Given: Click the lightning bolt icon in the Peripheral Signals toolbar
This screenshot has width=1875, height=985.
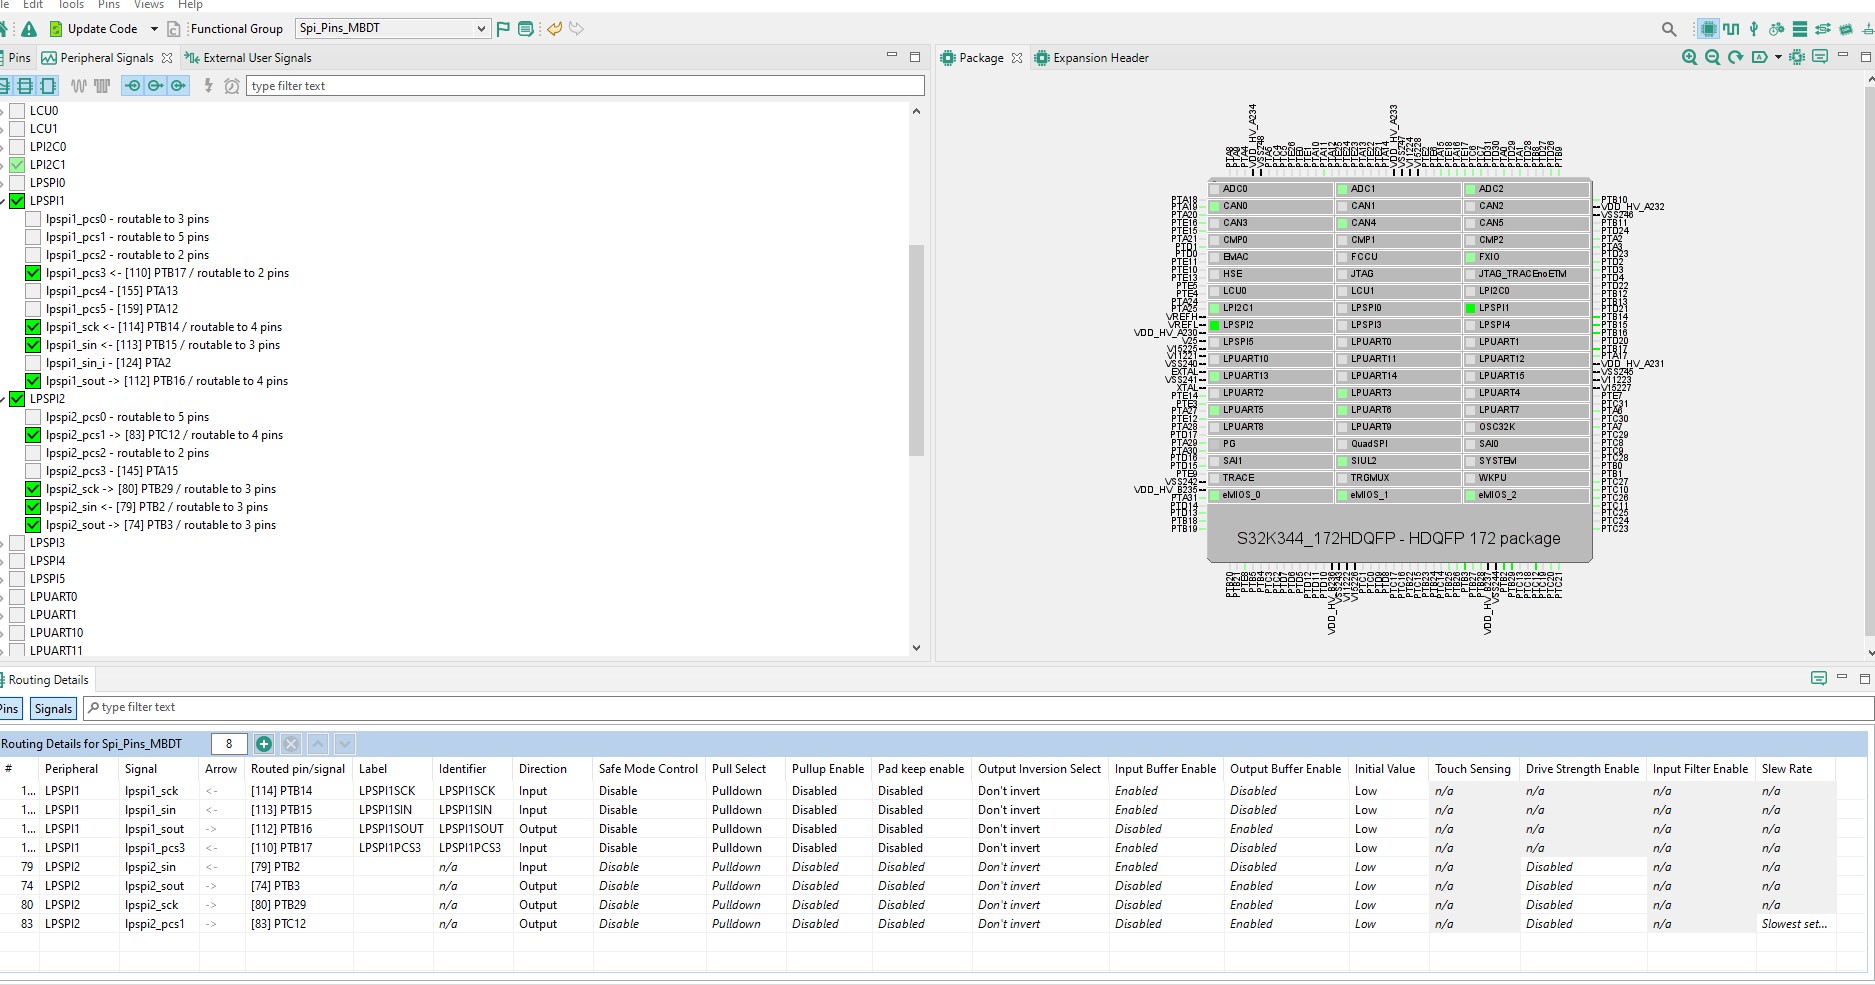Looking at the screenshot, I should coord(207,86).
